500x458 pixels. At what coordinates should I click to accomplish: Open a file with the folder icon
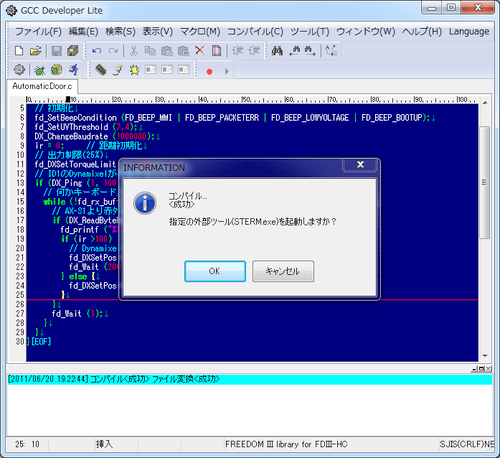click(35, 51)
